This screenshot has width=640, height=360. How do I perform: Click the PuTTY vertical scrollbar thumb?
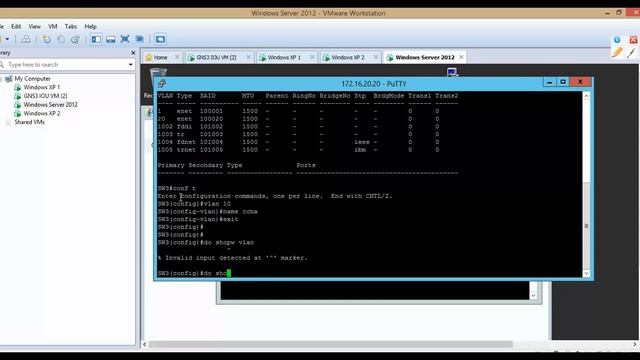tap(587, 225)
